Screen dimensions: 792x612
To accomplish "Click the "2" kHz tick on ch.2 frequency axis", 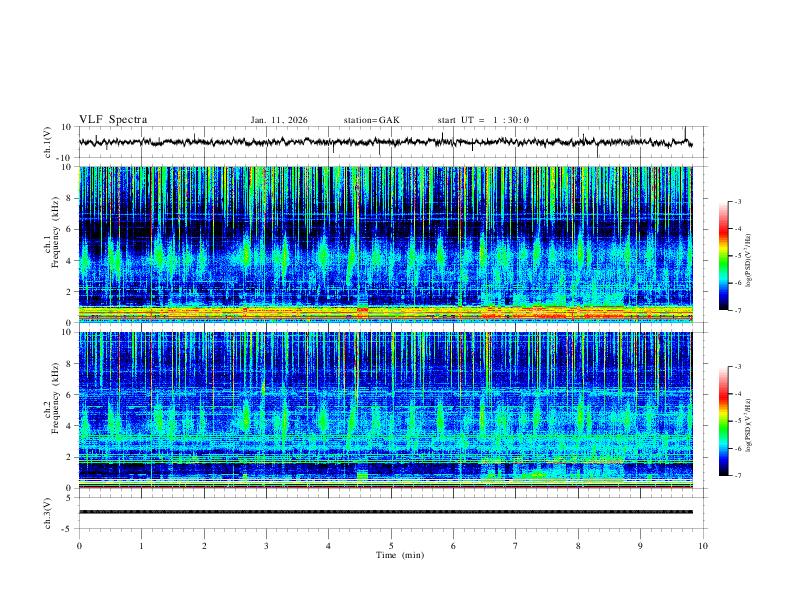I will (x=68, y=457).
